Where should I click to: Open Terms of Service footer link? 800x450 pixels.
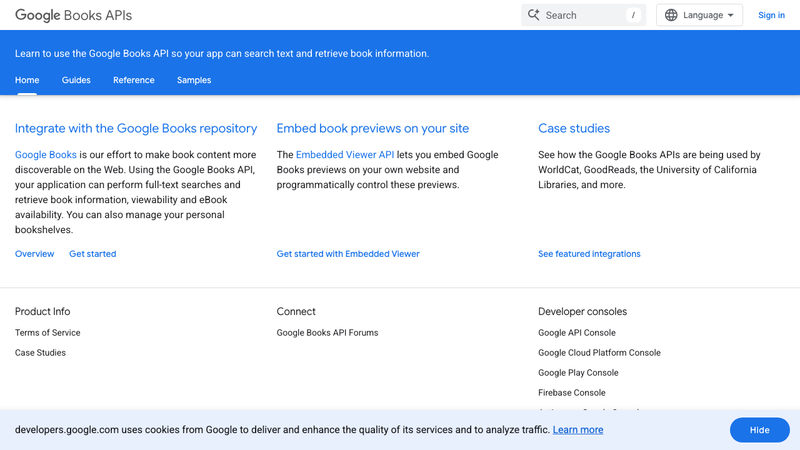tap(47, 333)
